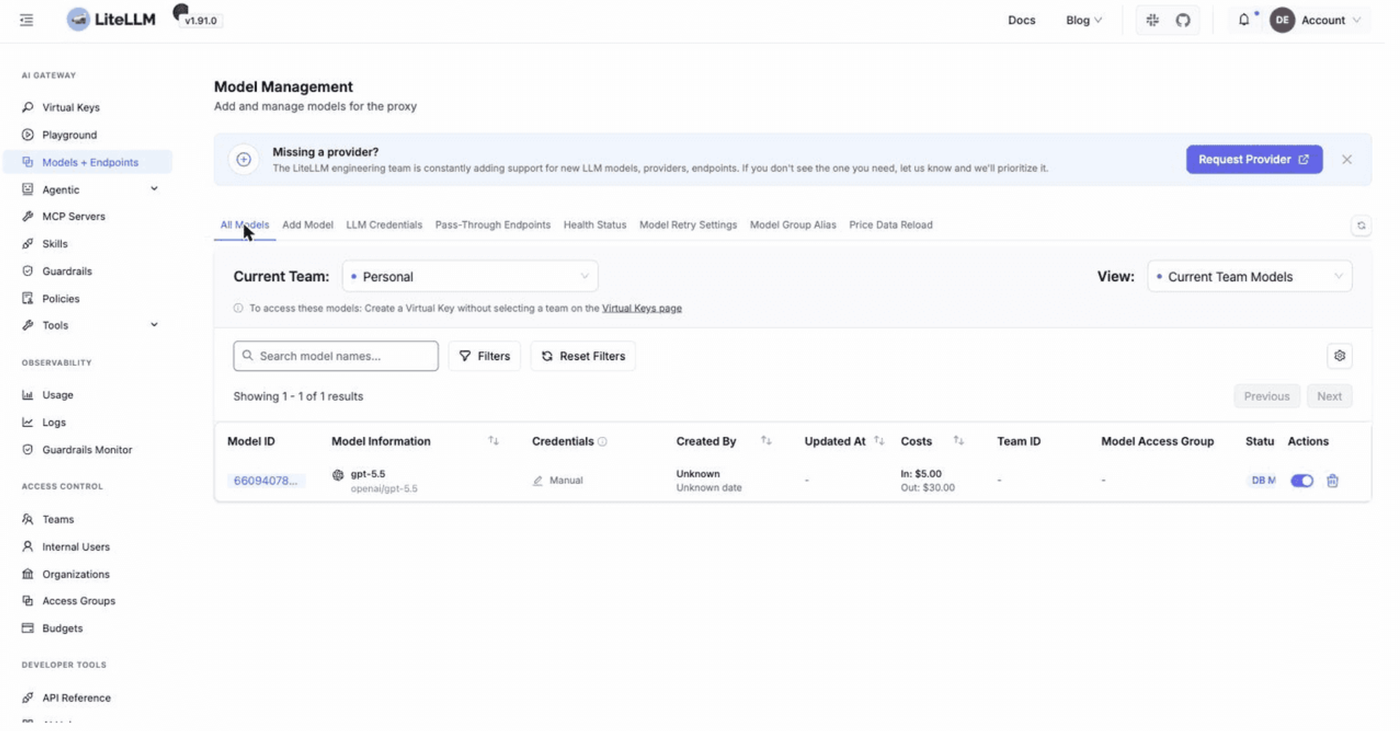Click the Previous page button
This screenshot has width=1400, height=731.
pyautogui.click(x=1267, y=397)
